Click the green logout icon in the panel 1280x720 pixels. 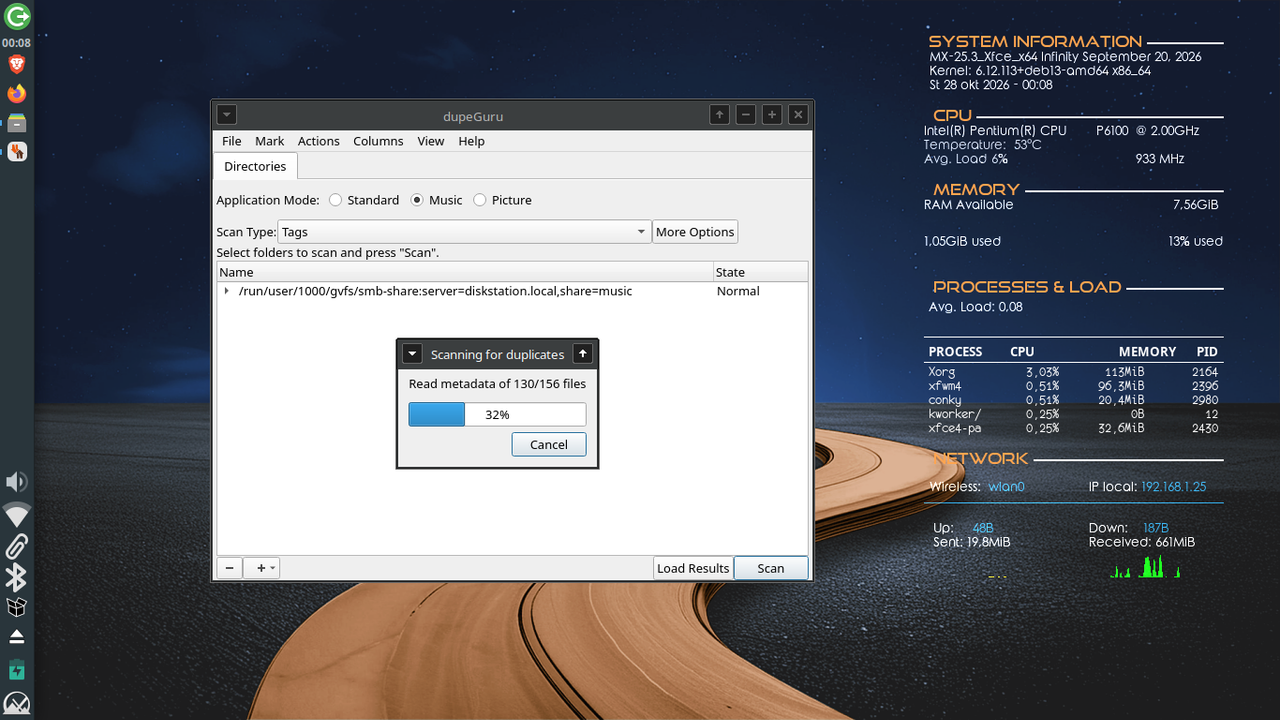click(17, 16)
